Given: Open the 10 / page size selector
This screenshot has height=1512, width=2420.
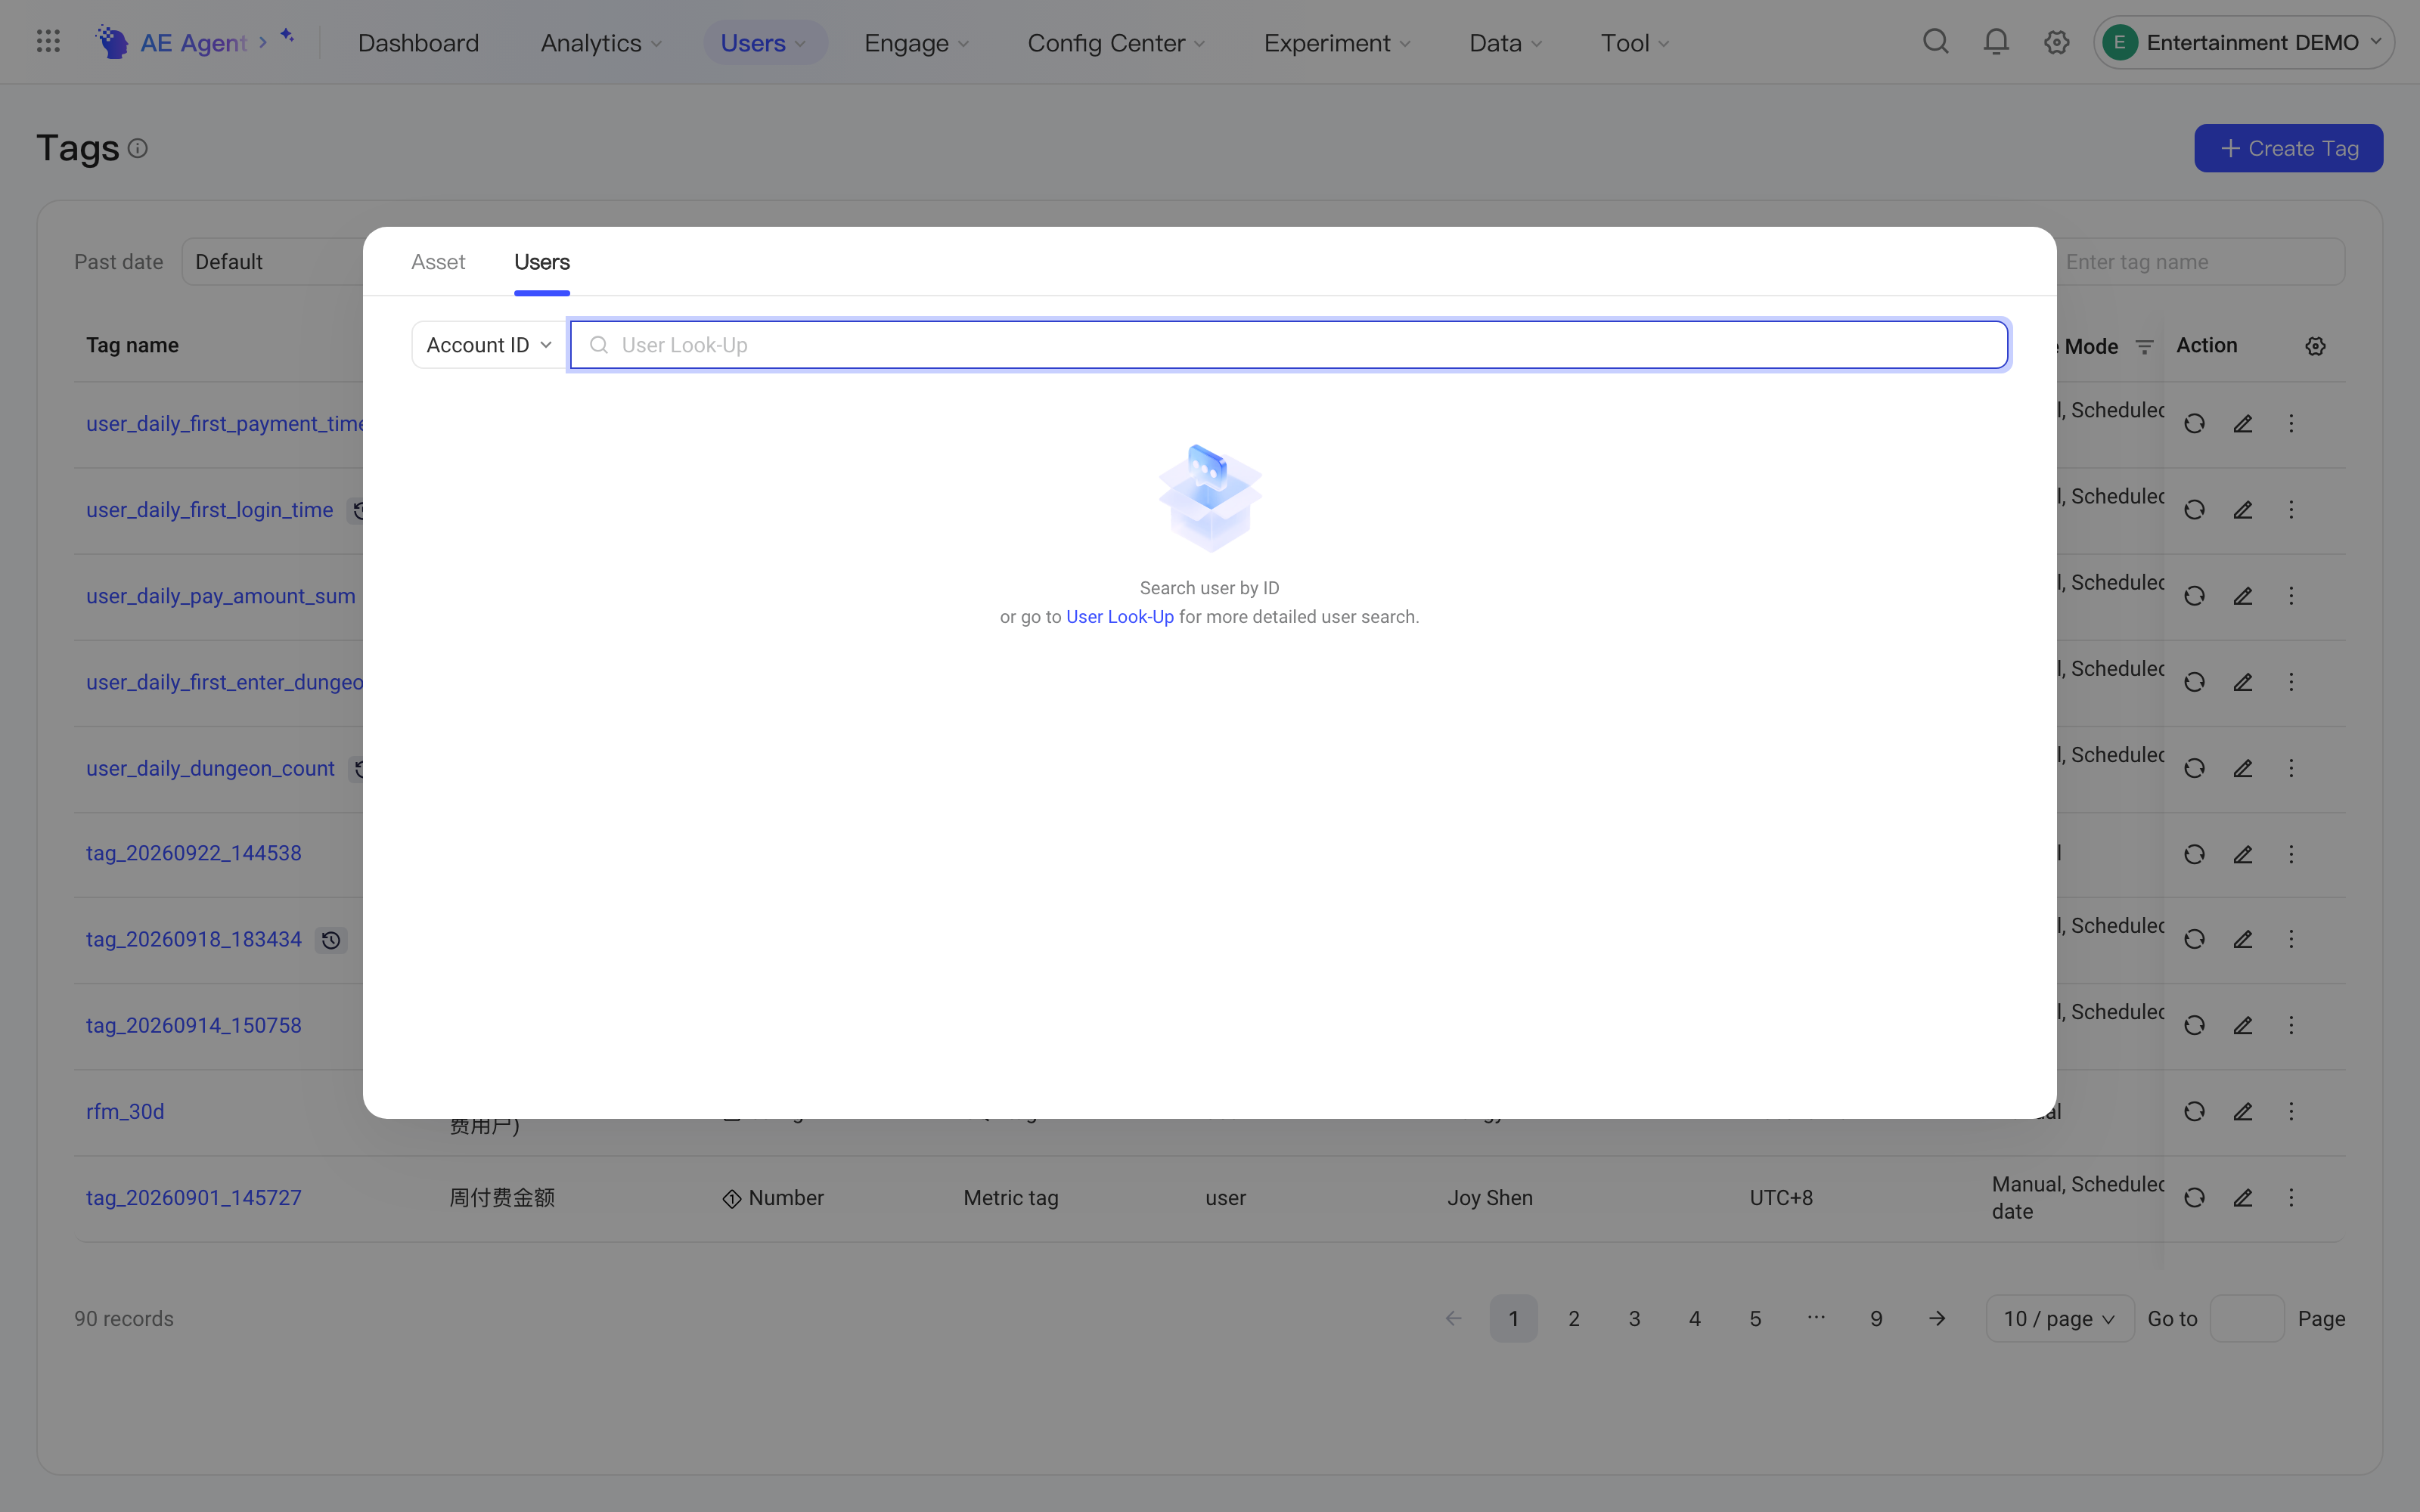Looking at the screenshot, I should coord(2059,1318).
